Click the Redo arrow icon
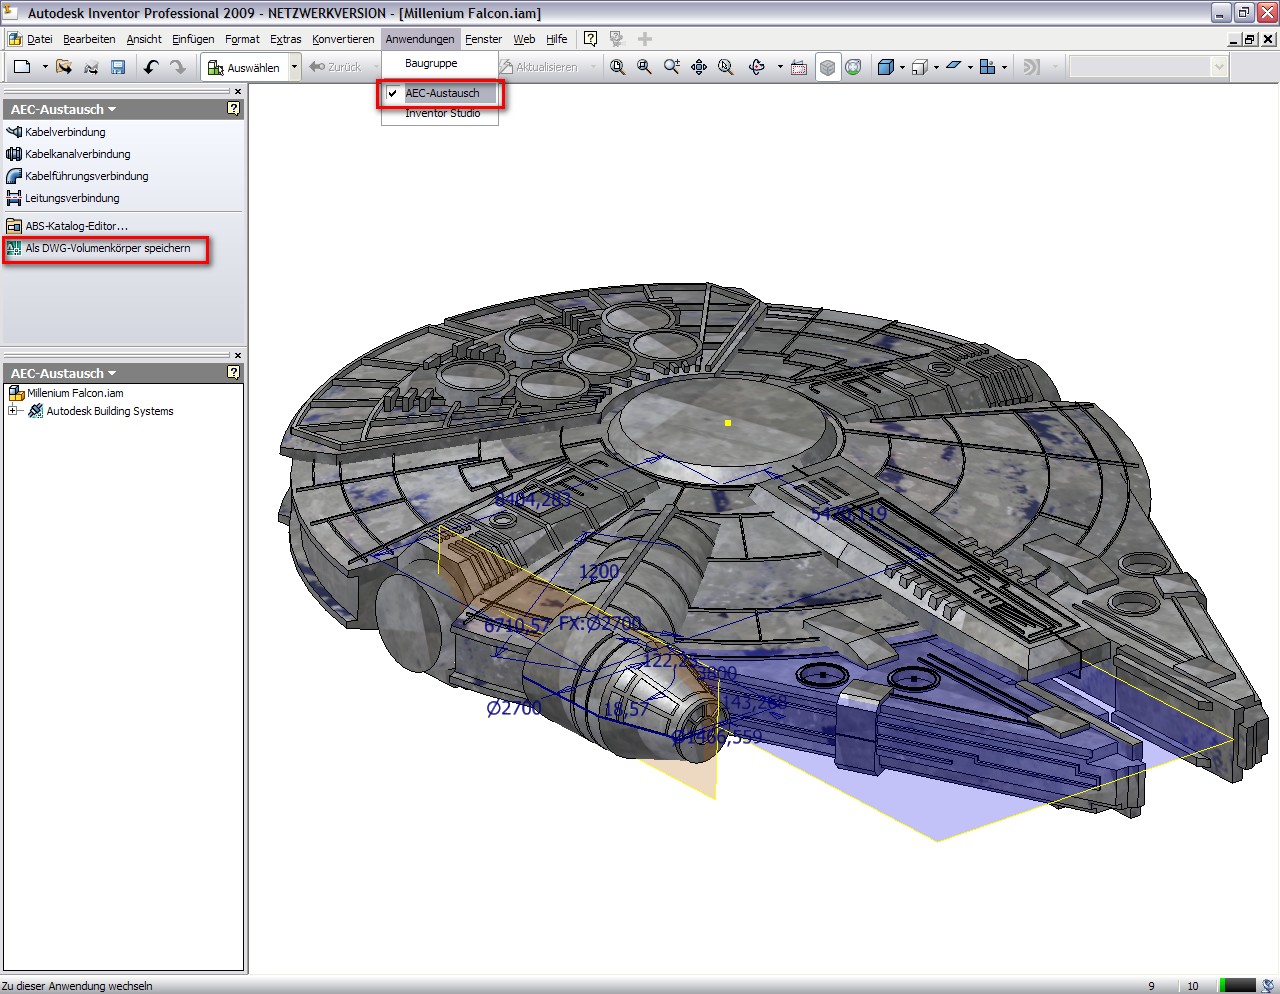 pos(178,67)
